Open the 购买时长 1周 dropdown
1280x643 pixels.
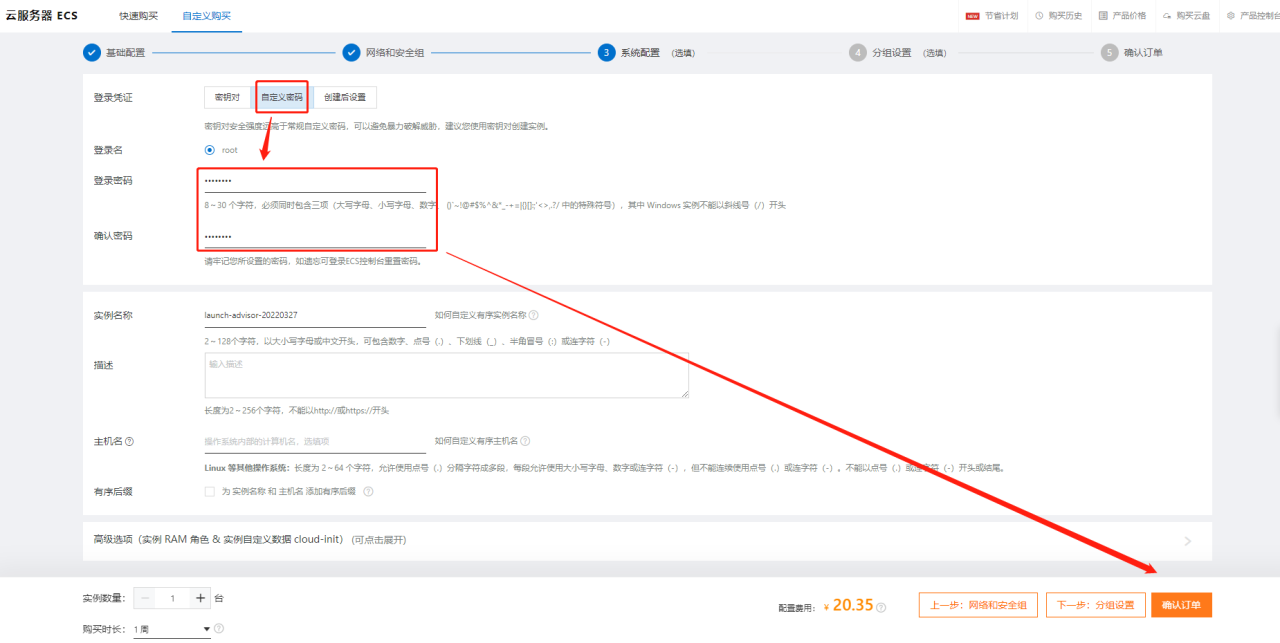coord(172,629)
